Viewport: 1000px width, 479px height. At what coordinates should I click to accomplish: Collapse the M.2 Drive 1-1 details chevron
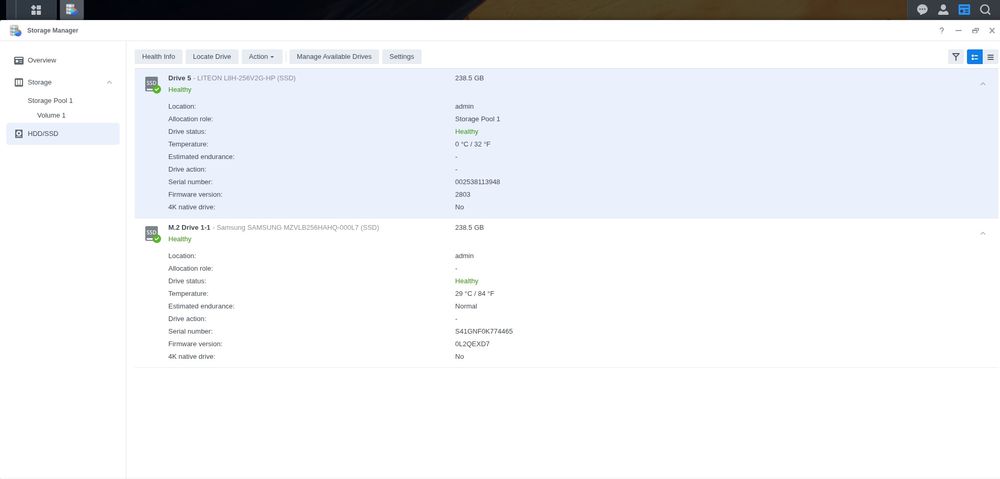pos(983,233)
